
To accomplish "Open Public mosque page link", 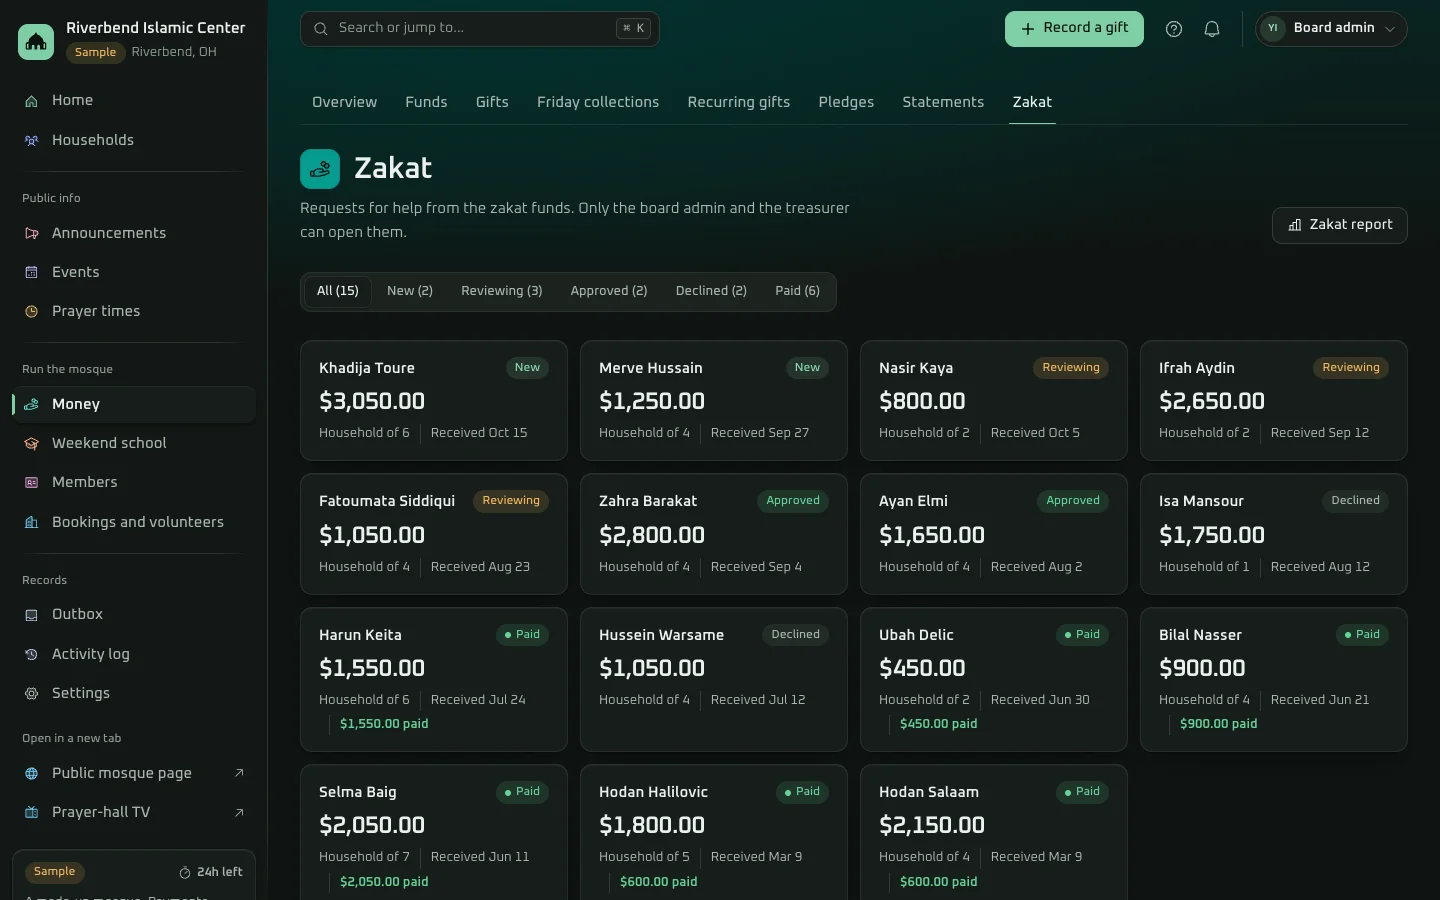I will click(x=134, y=773).
